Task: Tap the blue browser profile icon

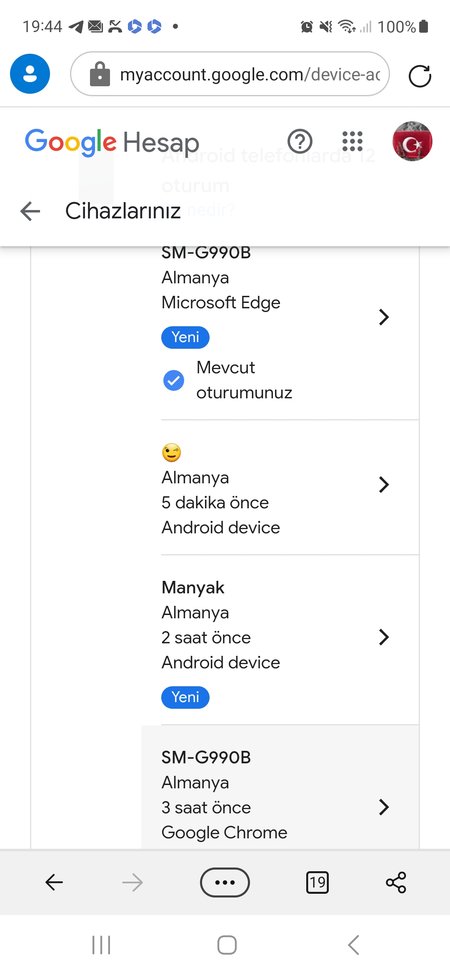Action: (x=30, y=74)
